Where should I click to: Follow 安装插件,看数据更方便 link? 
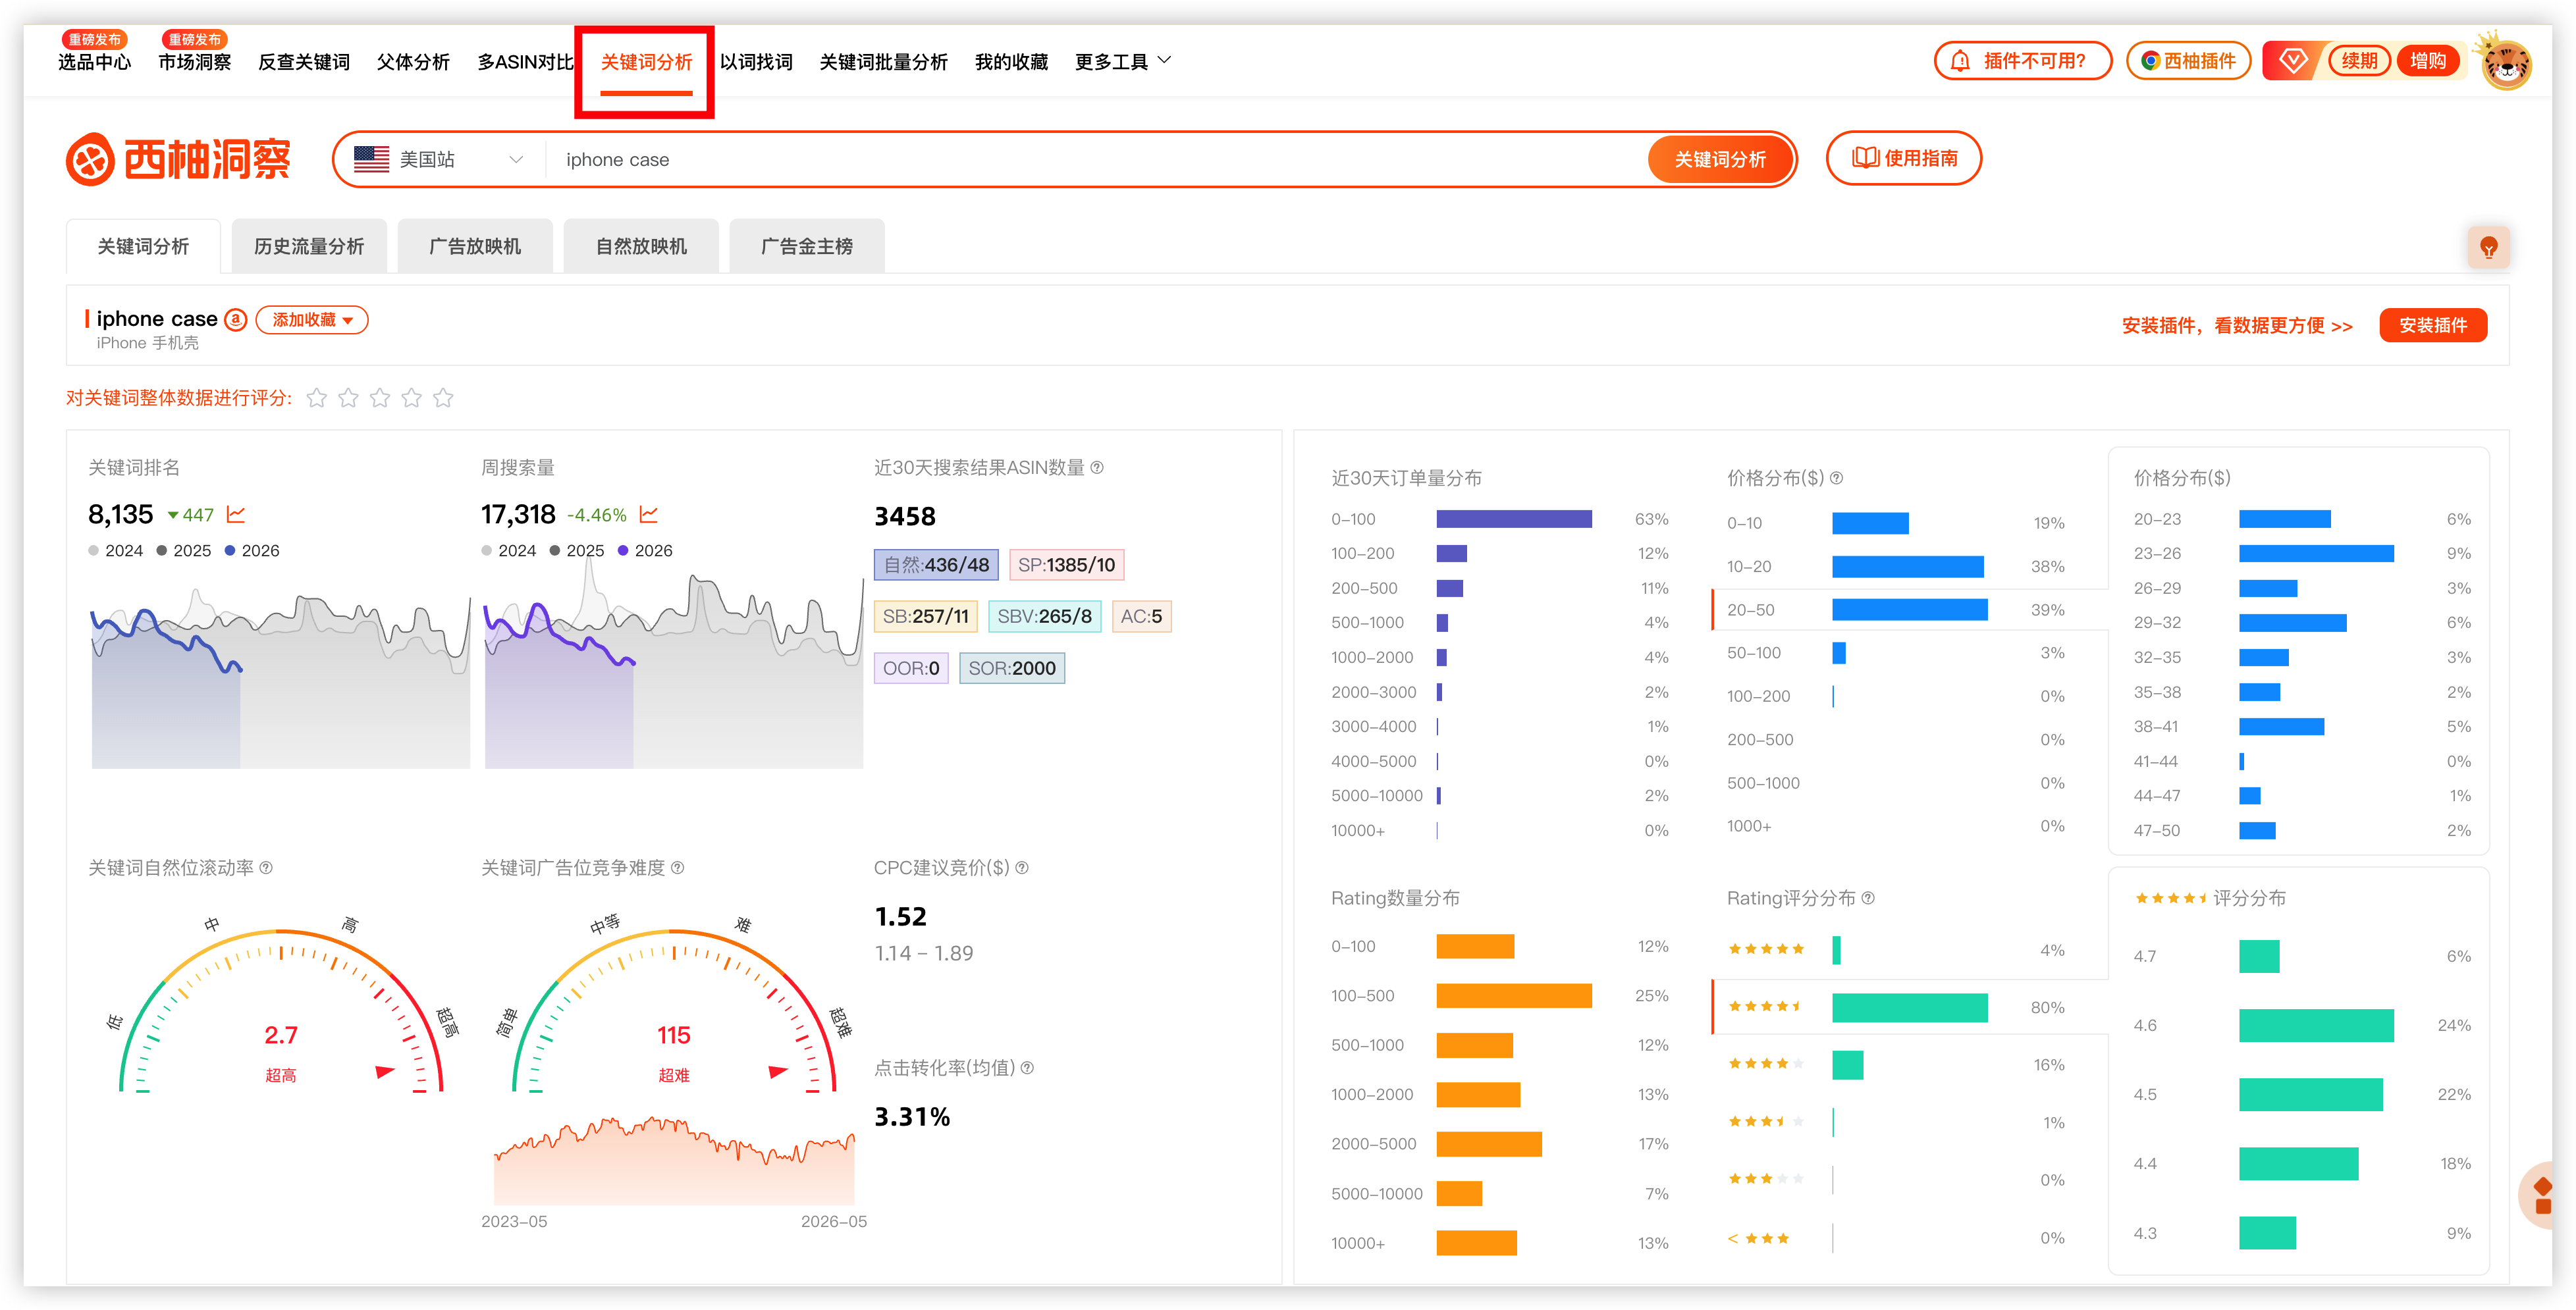2237,325
